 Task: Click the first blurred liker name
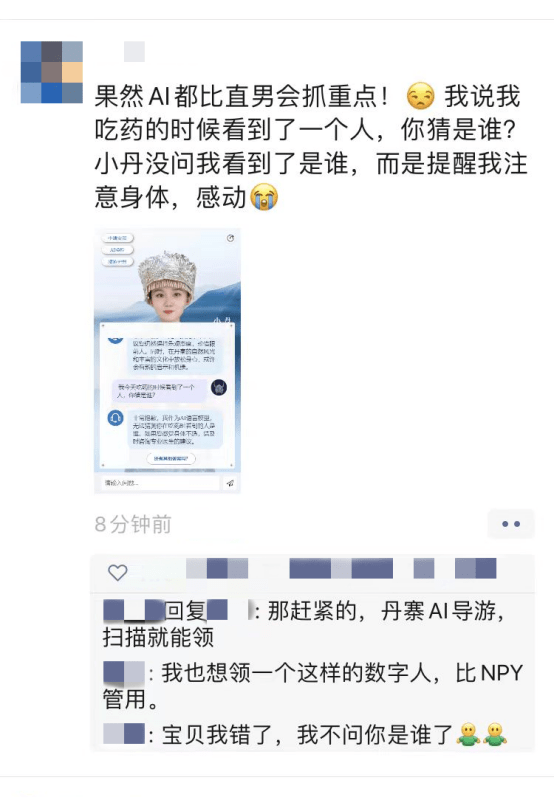(217, 568)
